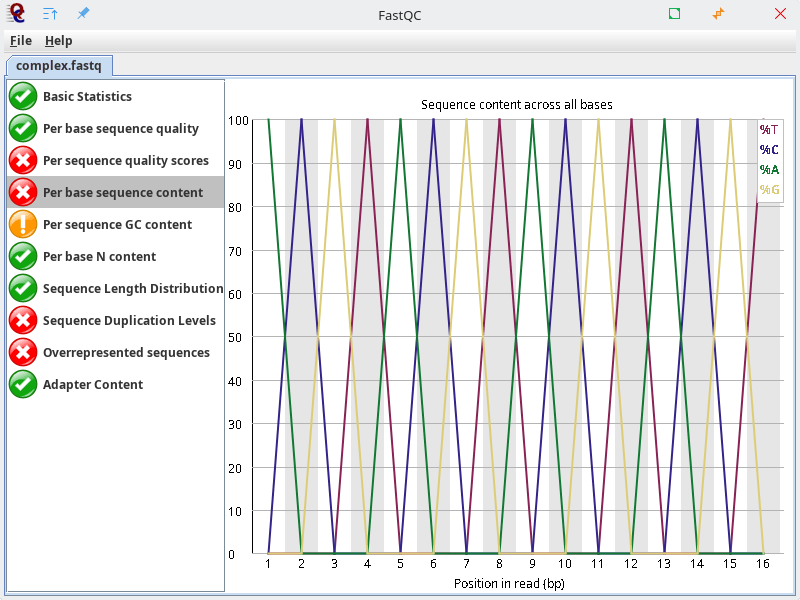Screen dimensions: 800x600
Task: Select the Basic Statistics module
Action: click(87, 96)
